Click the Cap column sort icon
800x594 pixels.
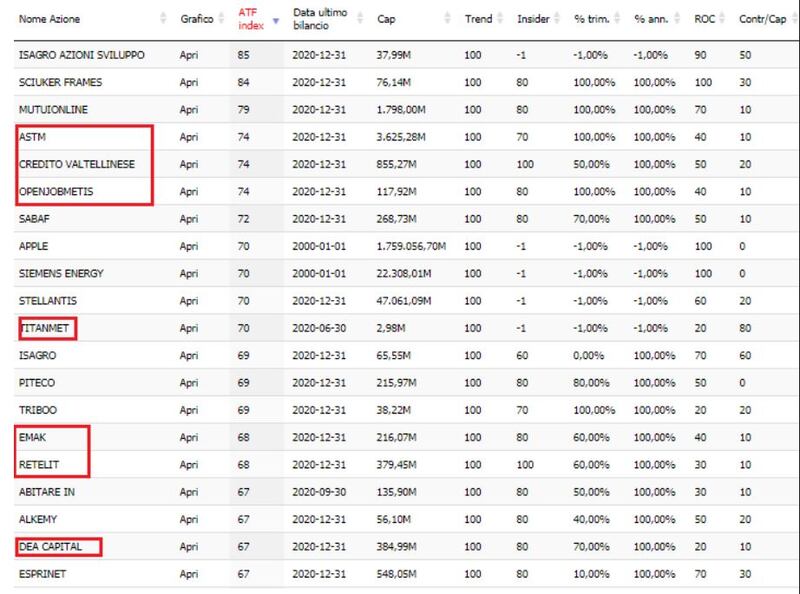pyautogui.click(x=447, y=18)
